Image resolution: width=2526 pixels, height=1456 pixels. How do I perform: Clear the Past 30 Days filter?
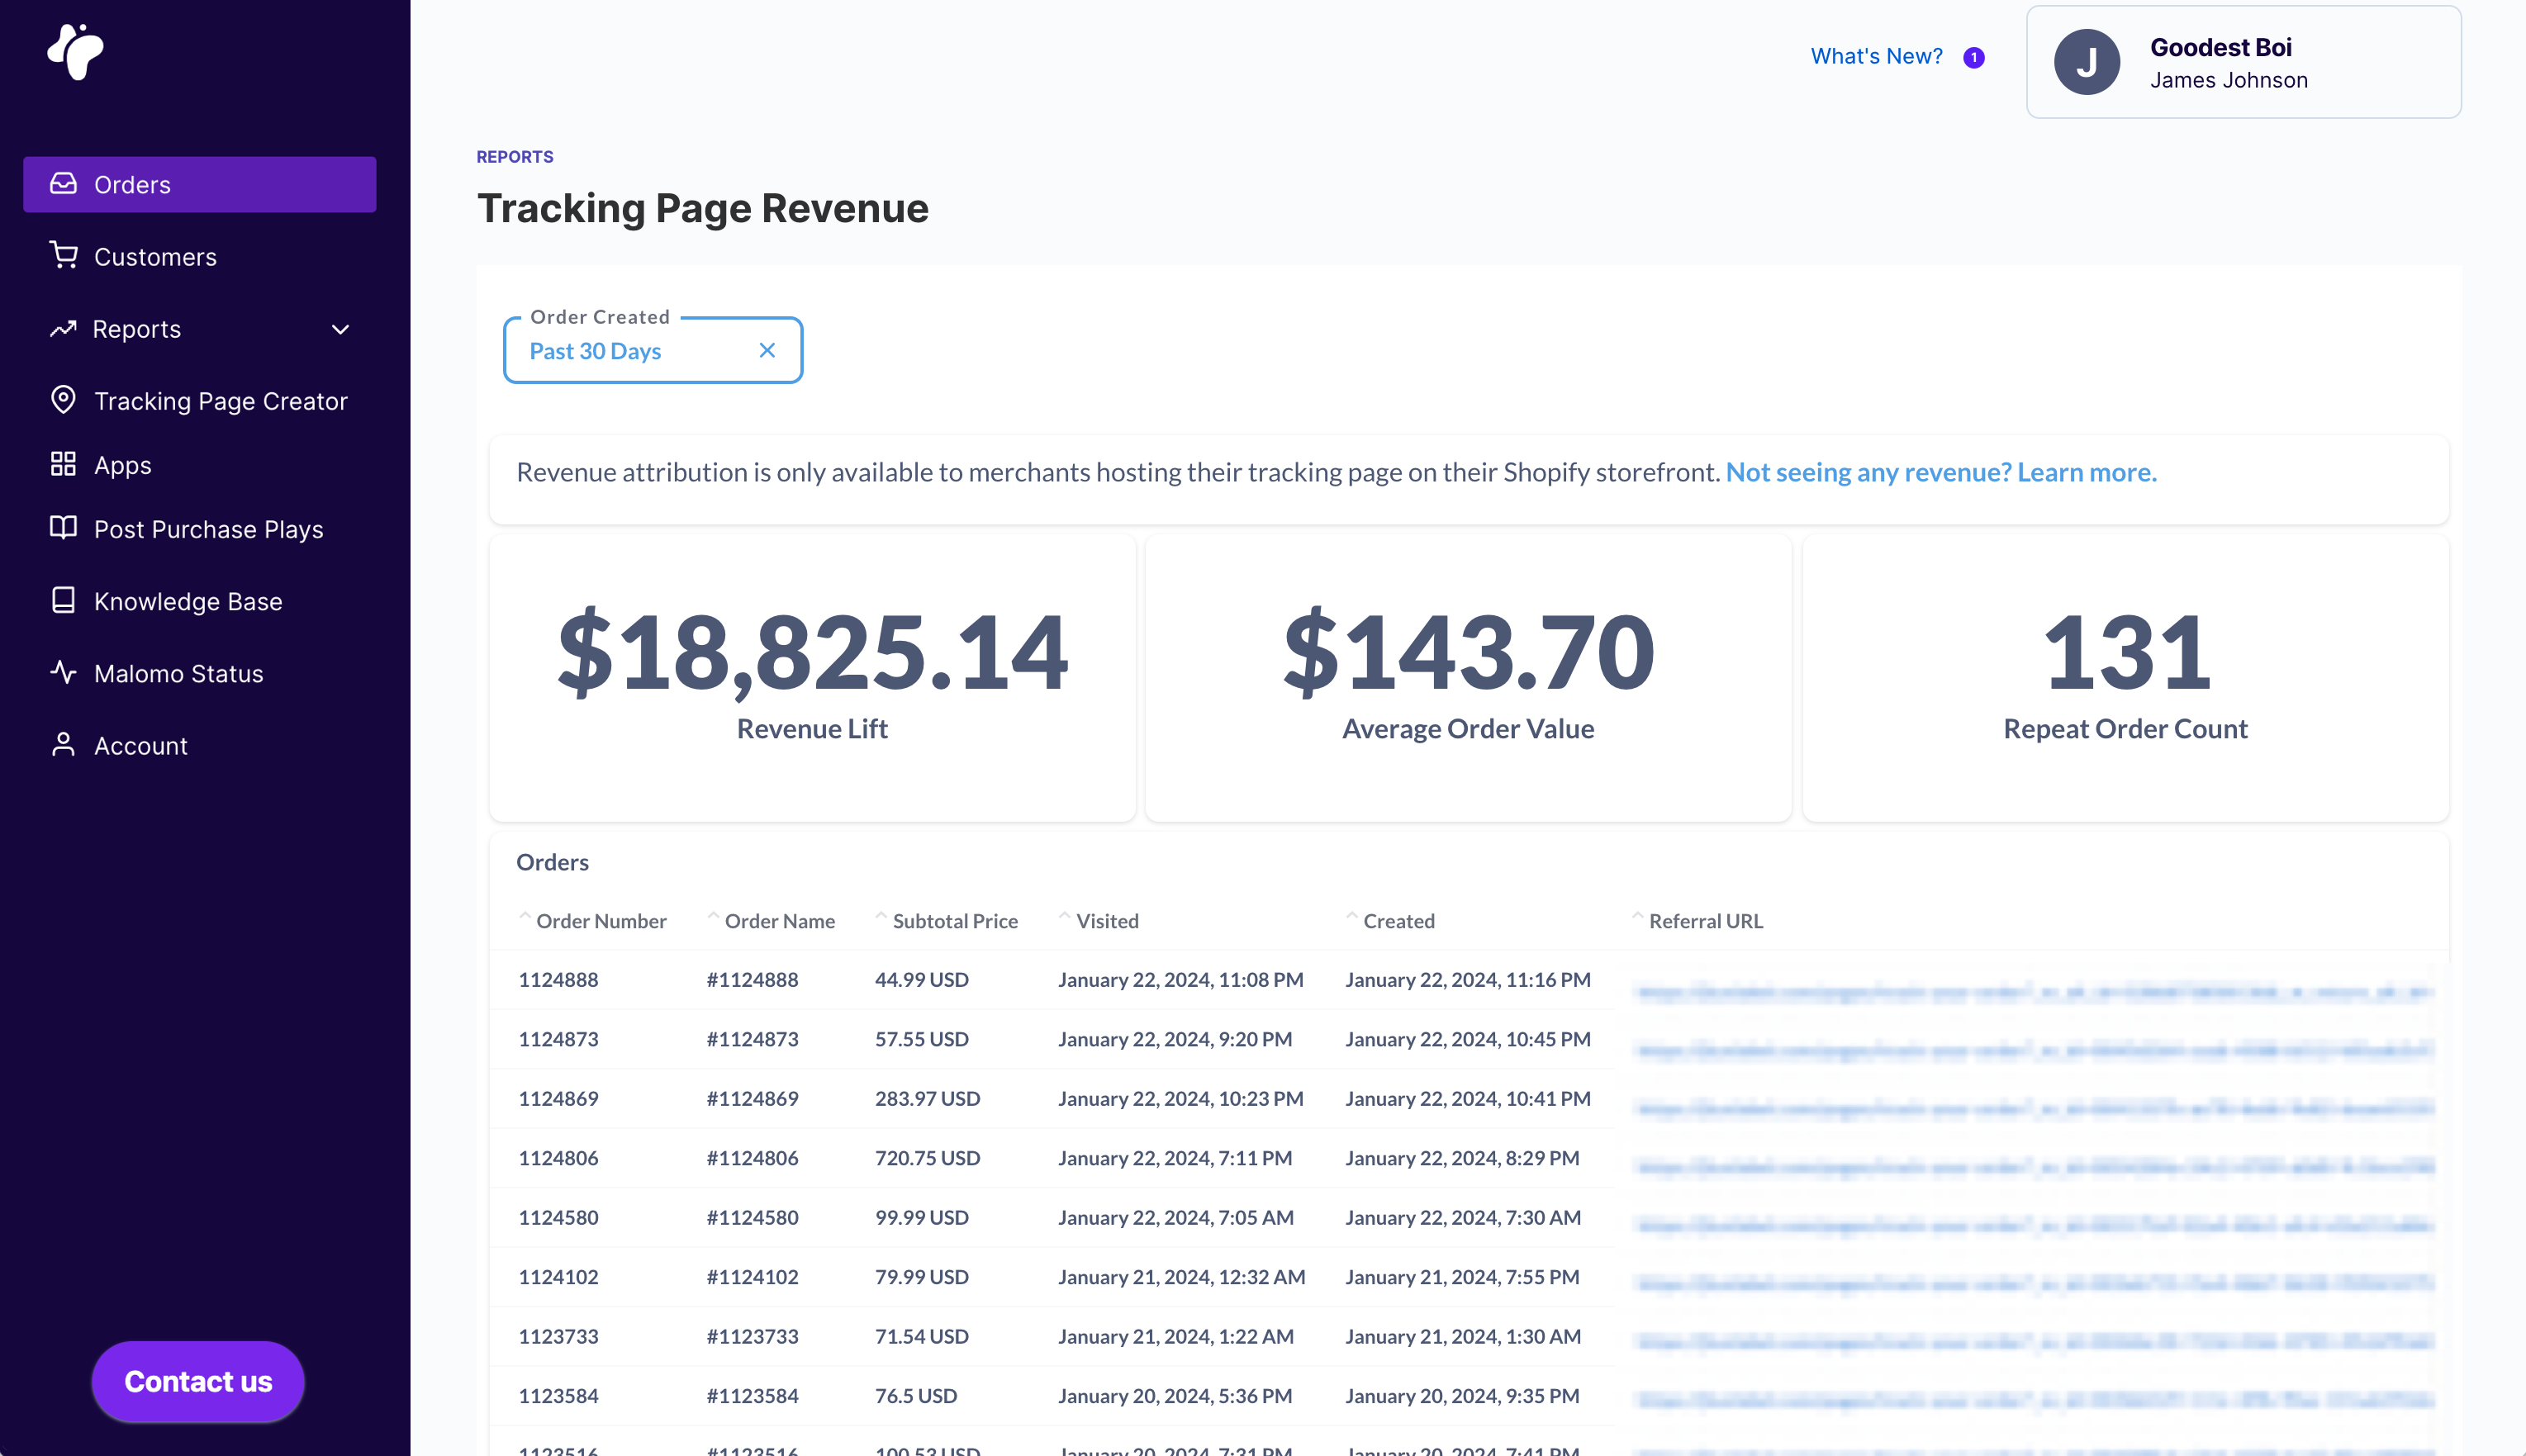767,350
